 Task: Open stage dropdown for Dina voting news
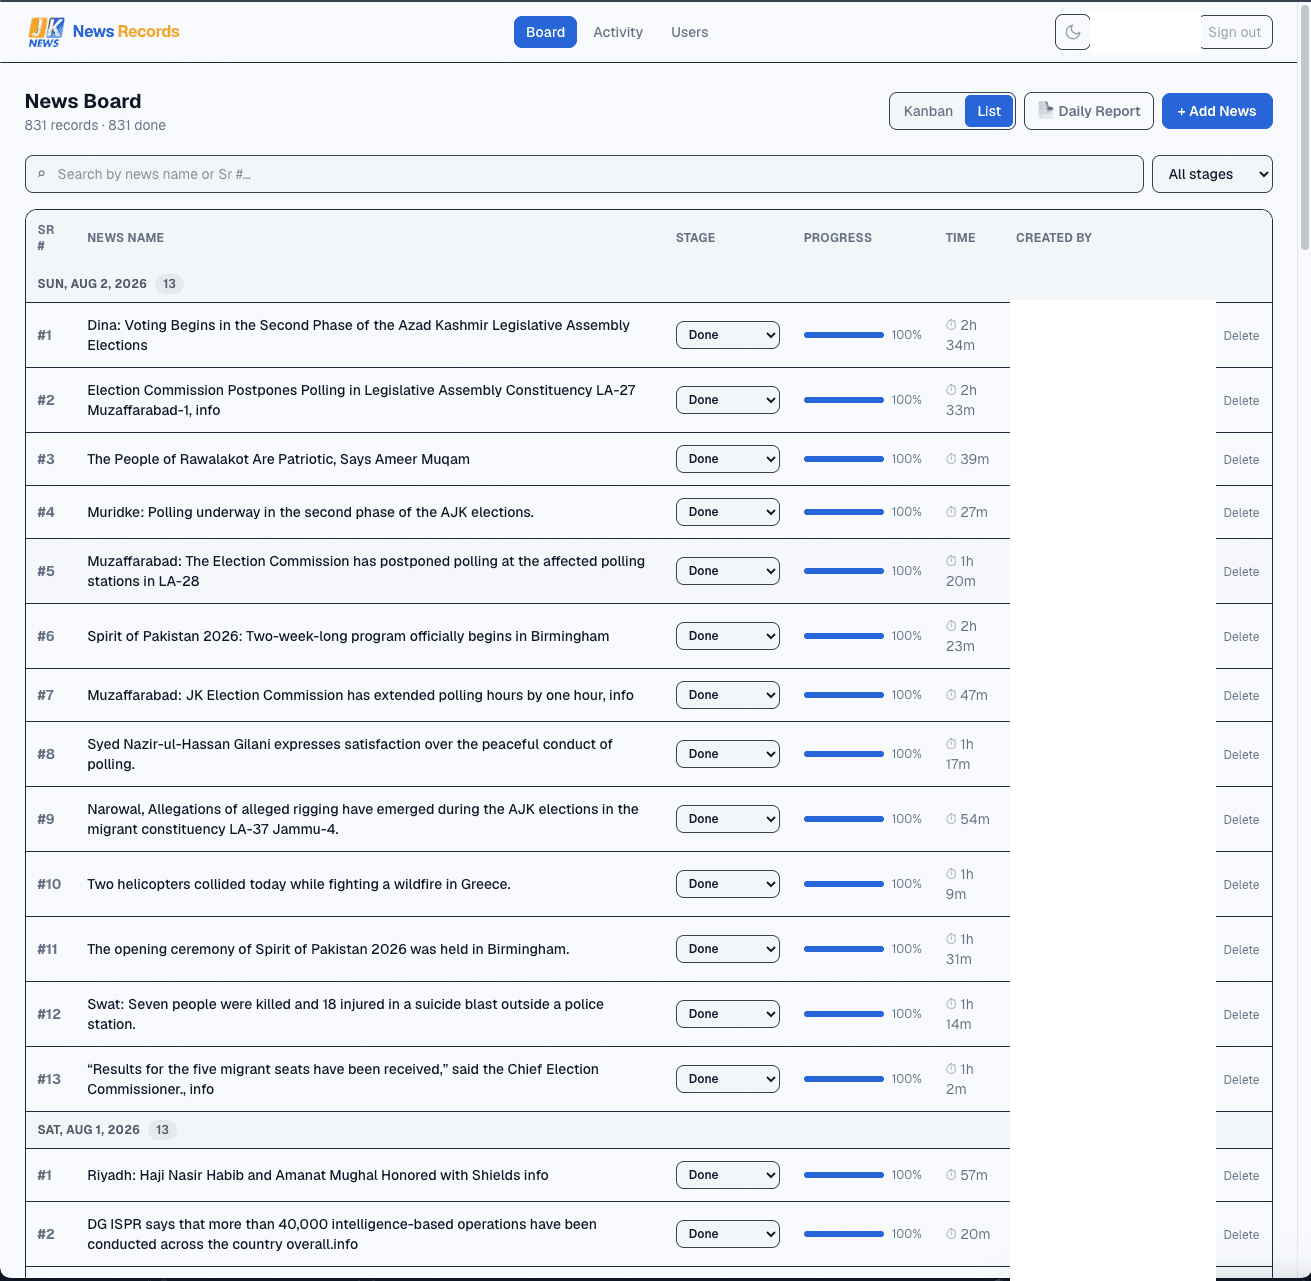click(728, 335)
